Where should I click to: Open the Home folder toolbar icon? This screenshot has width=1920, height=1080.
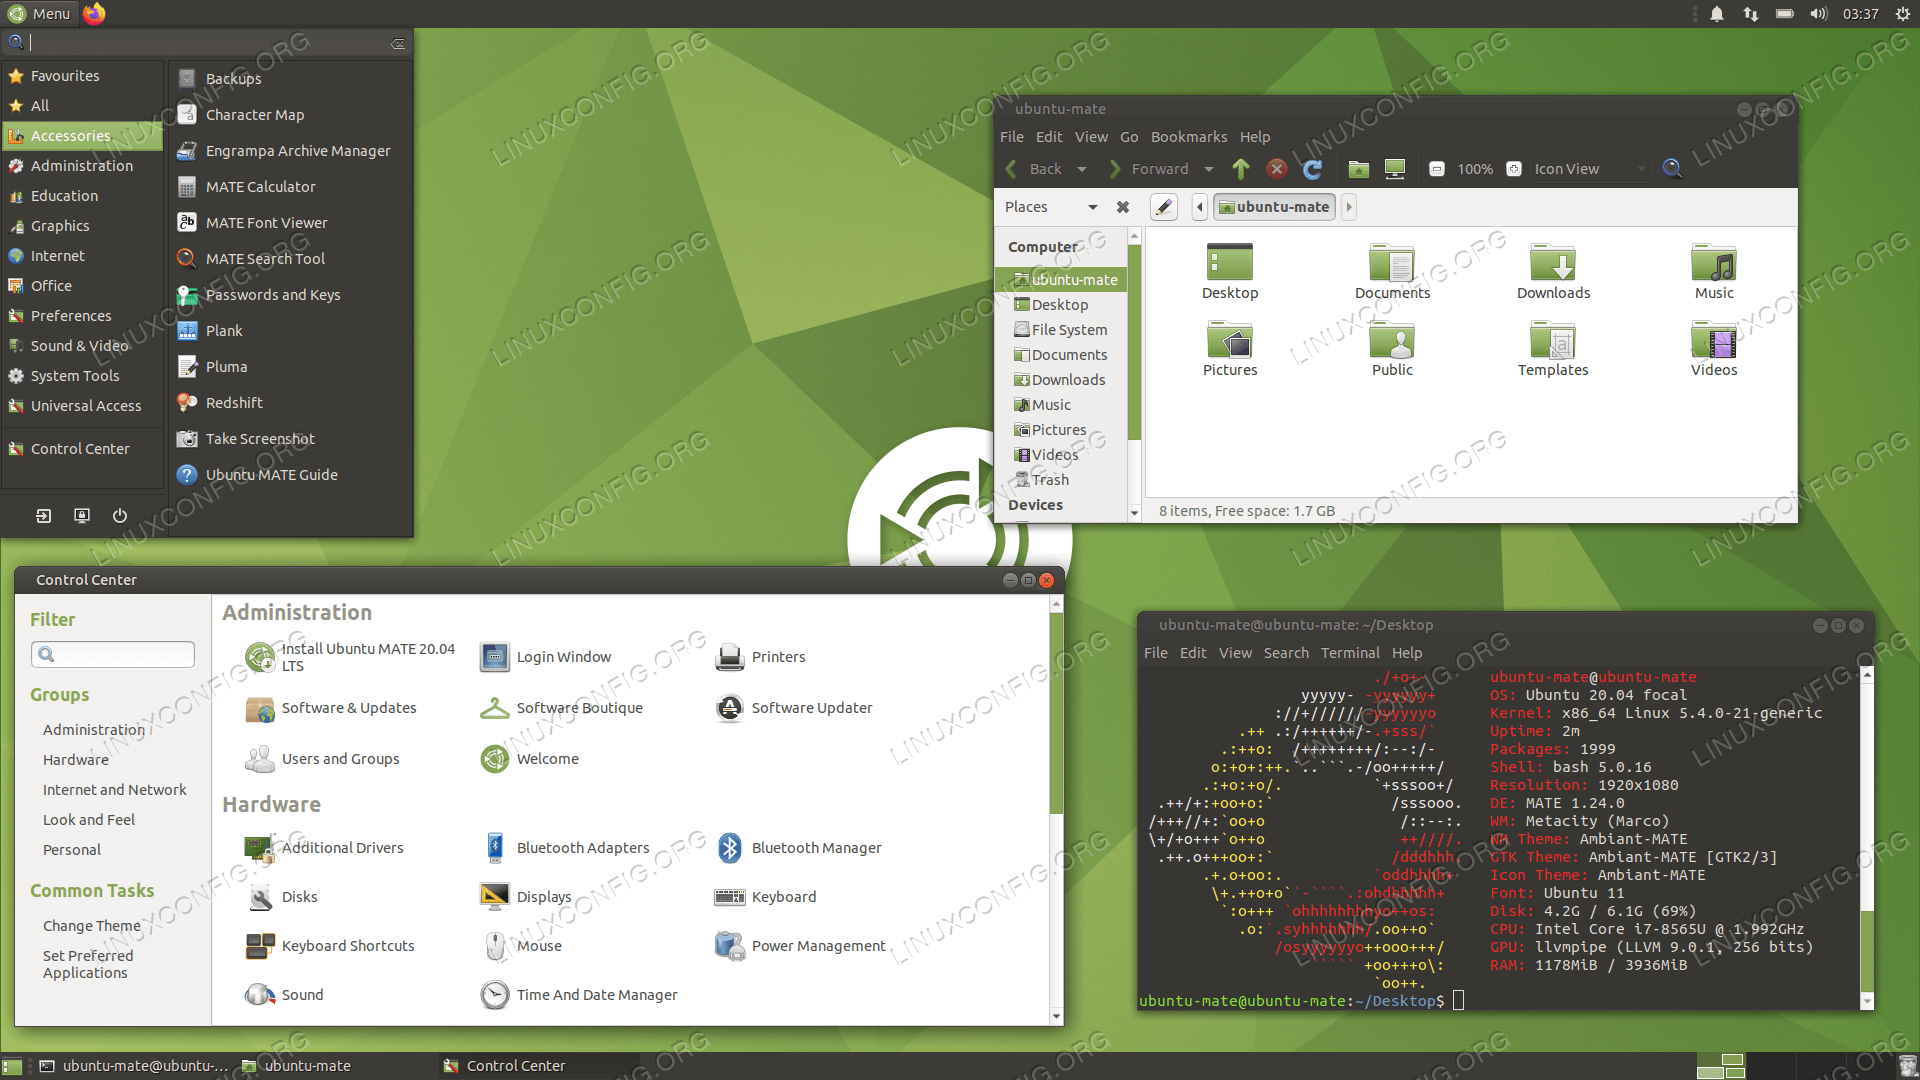1358,169
